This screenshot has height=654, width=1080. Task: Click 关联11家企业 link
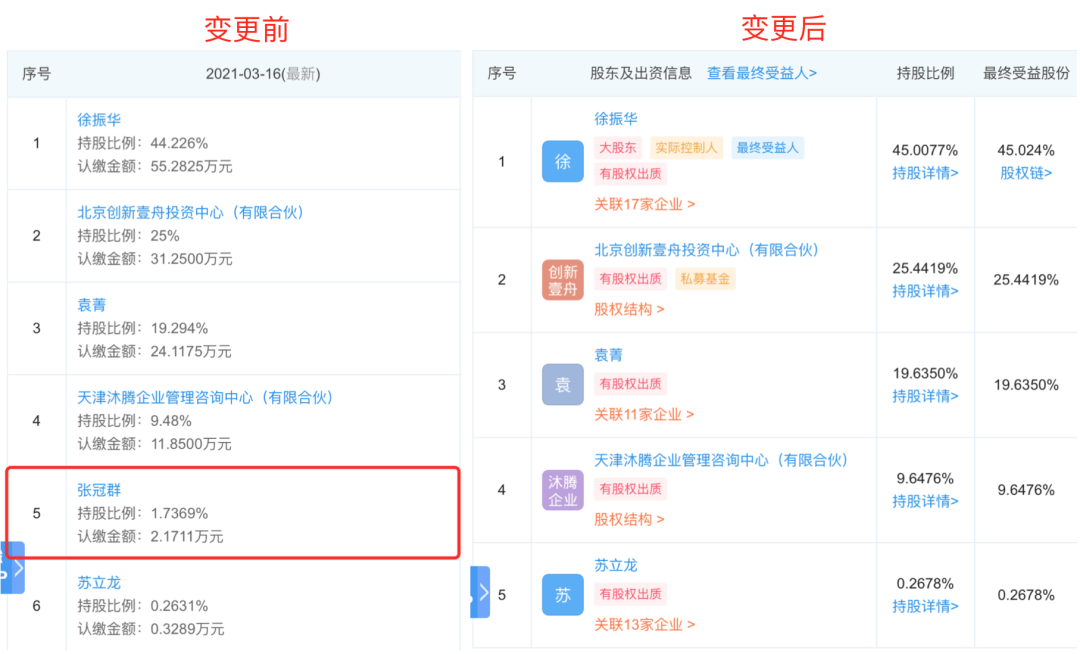tap(644, 414)
